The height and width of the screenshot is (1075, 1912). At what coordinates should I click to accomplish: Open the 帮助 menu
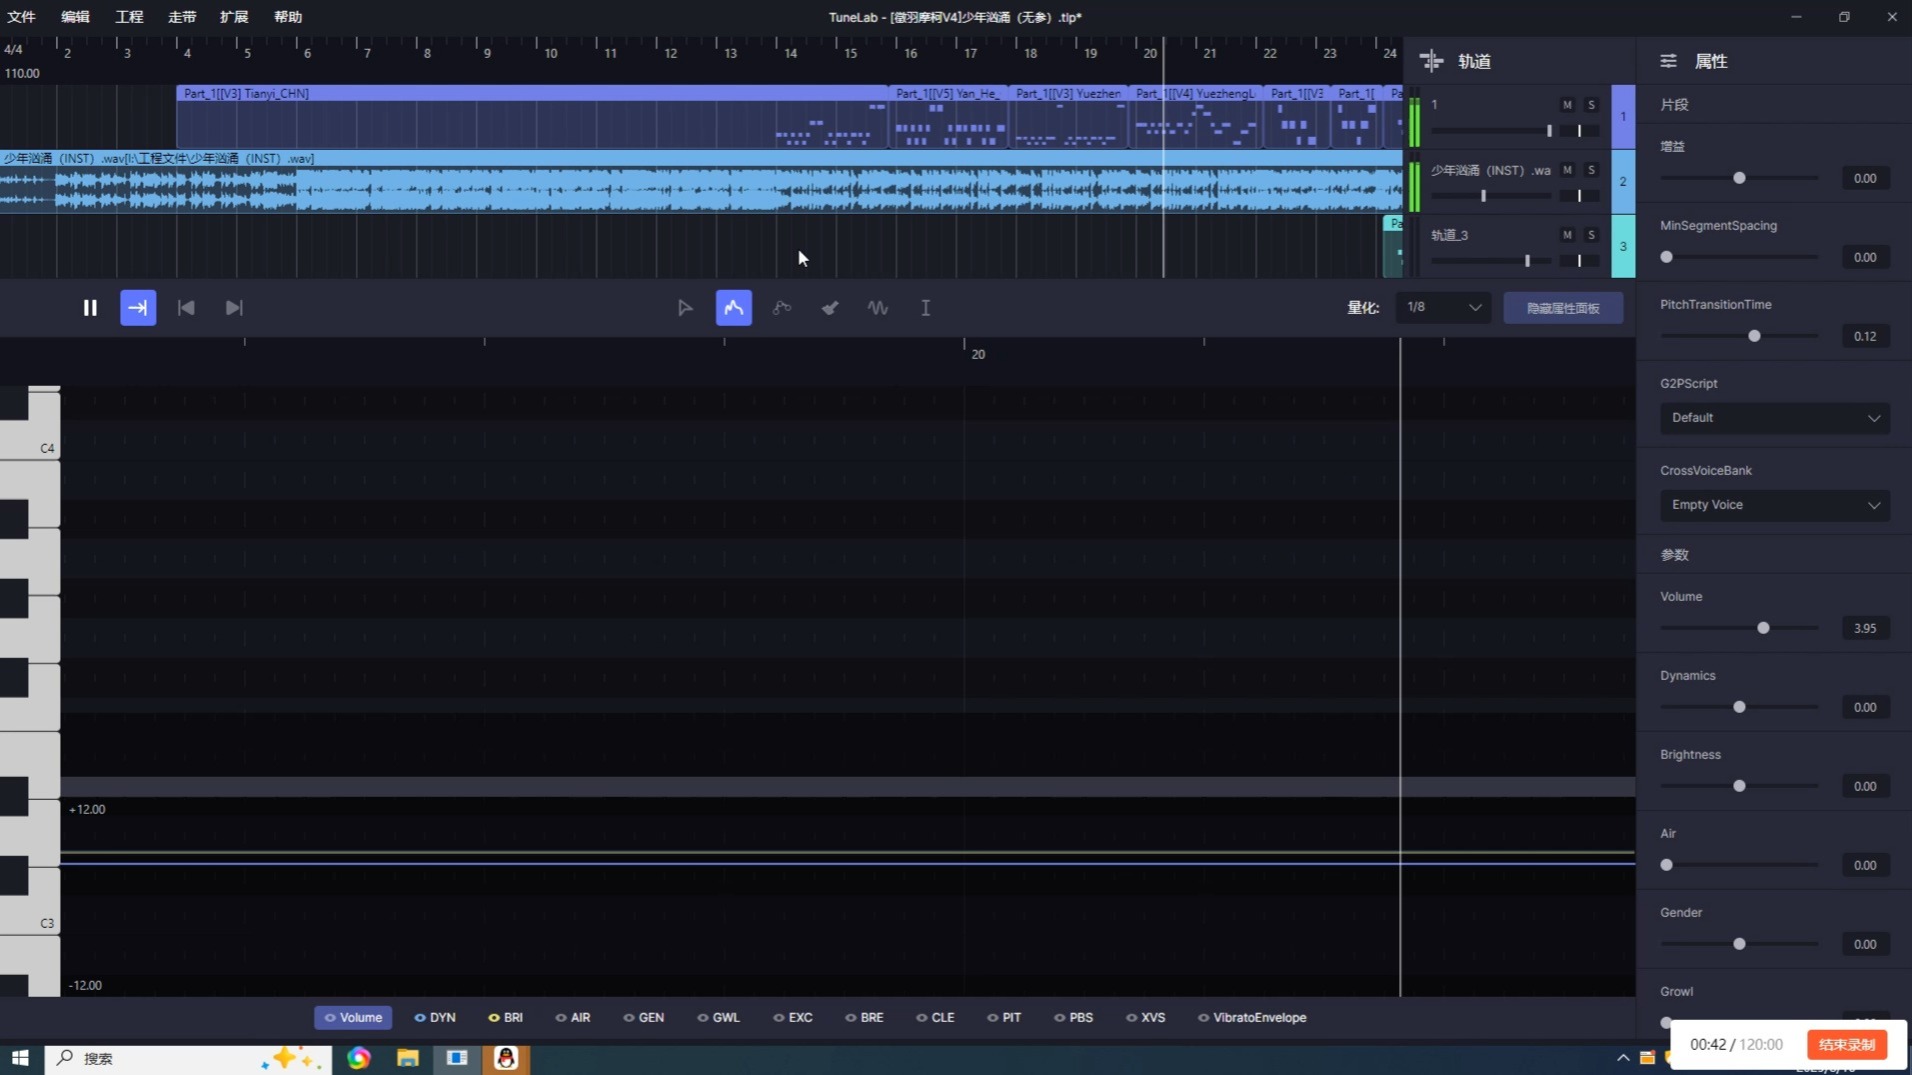tap(288, 17)
